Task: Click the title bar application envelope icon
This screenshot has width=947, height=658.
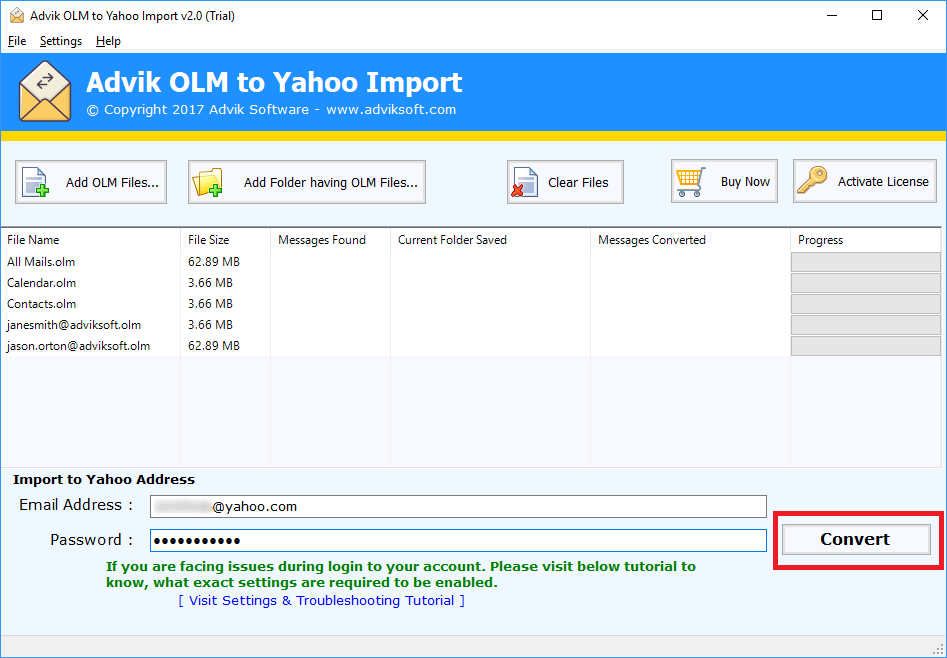Action: (17, 16)
